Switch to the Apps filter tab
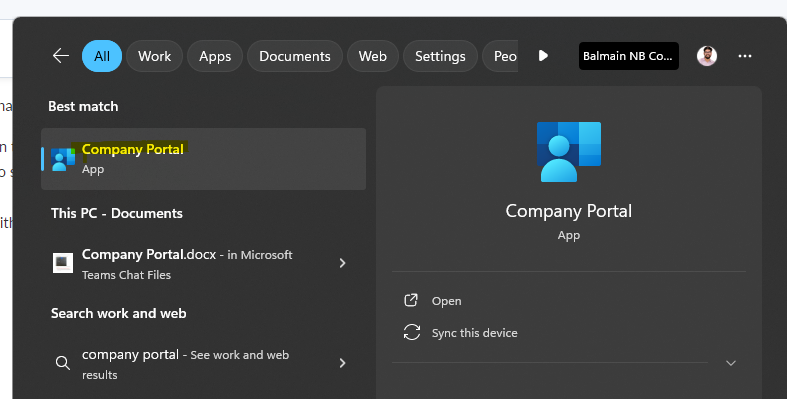 215,56
